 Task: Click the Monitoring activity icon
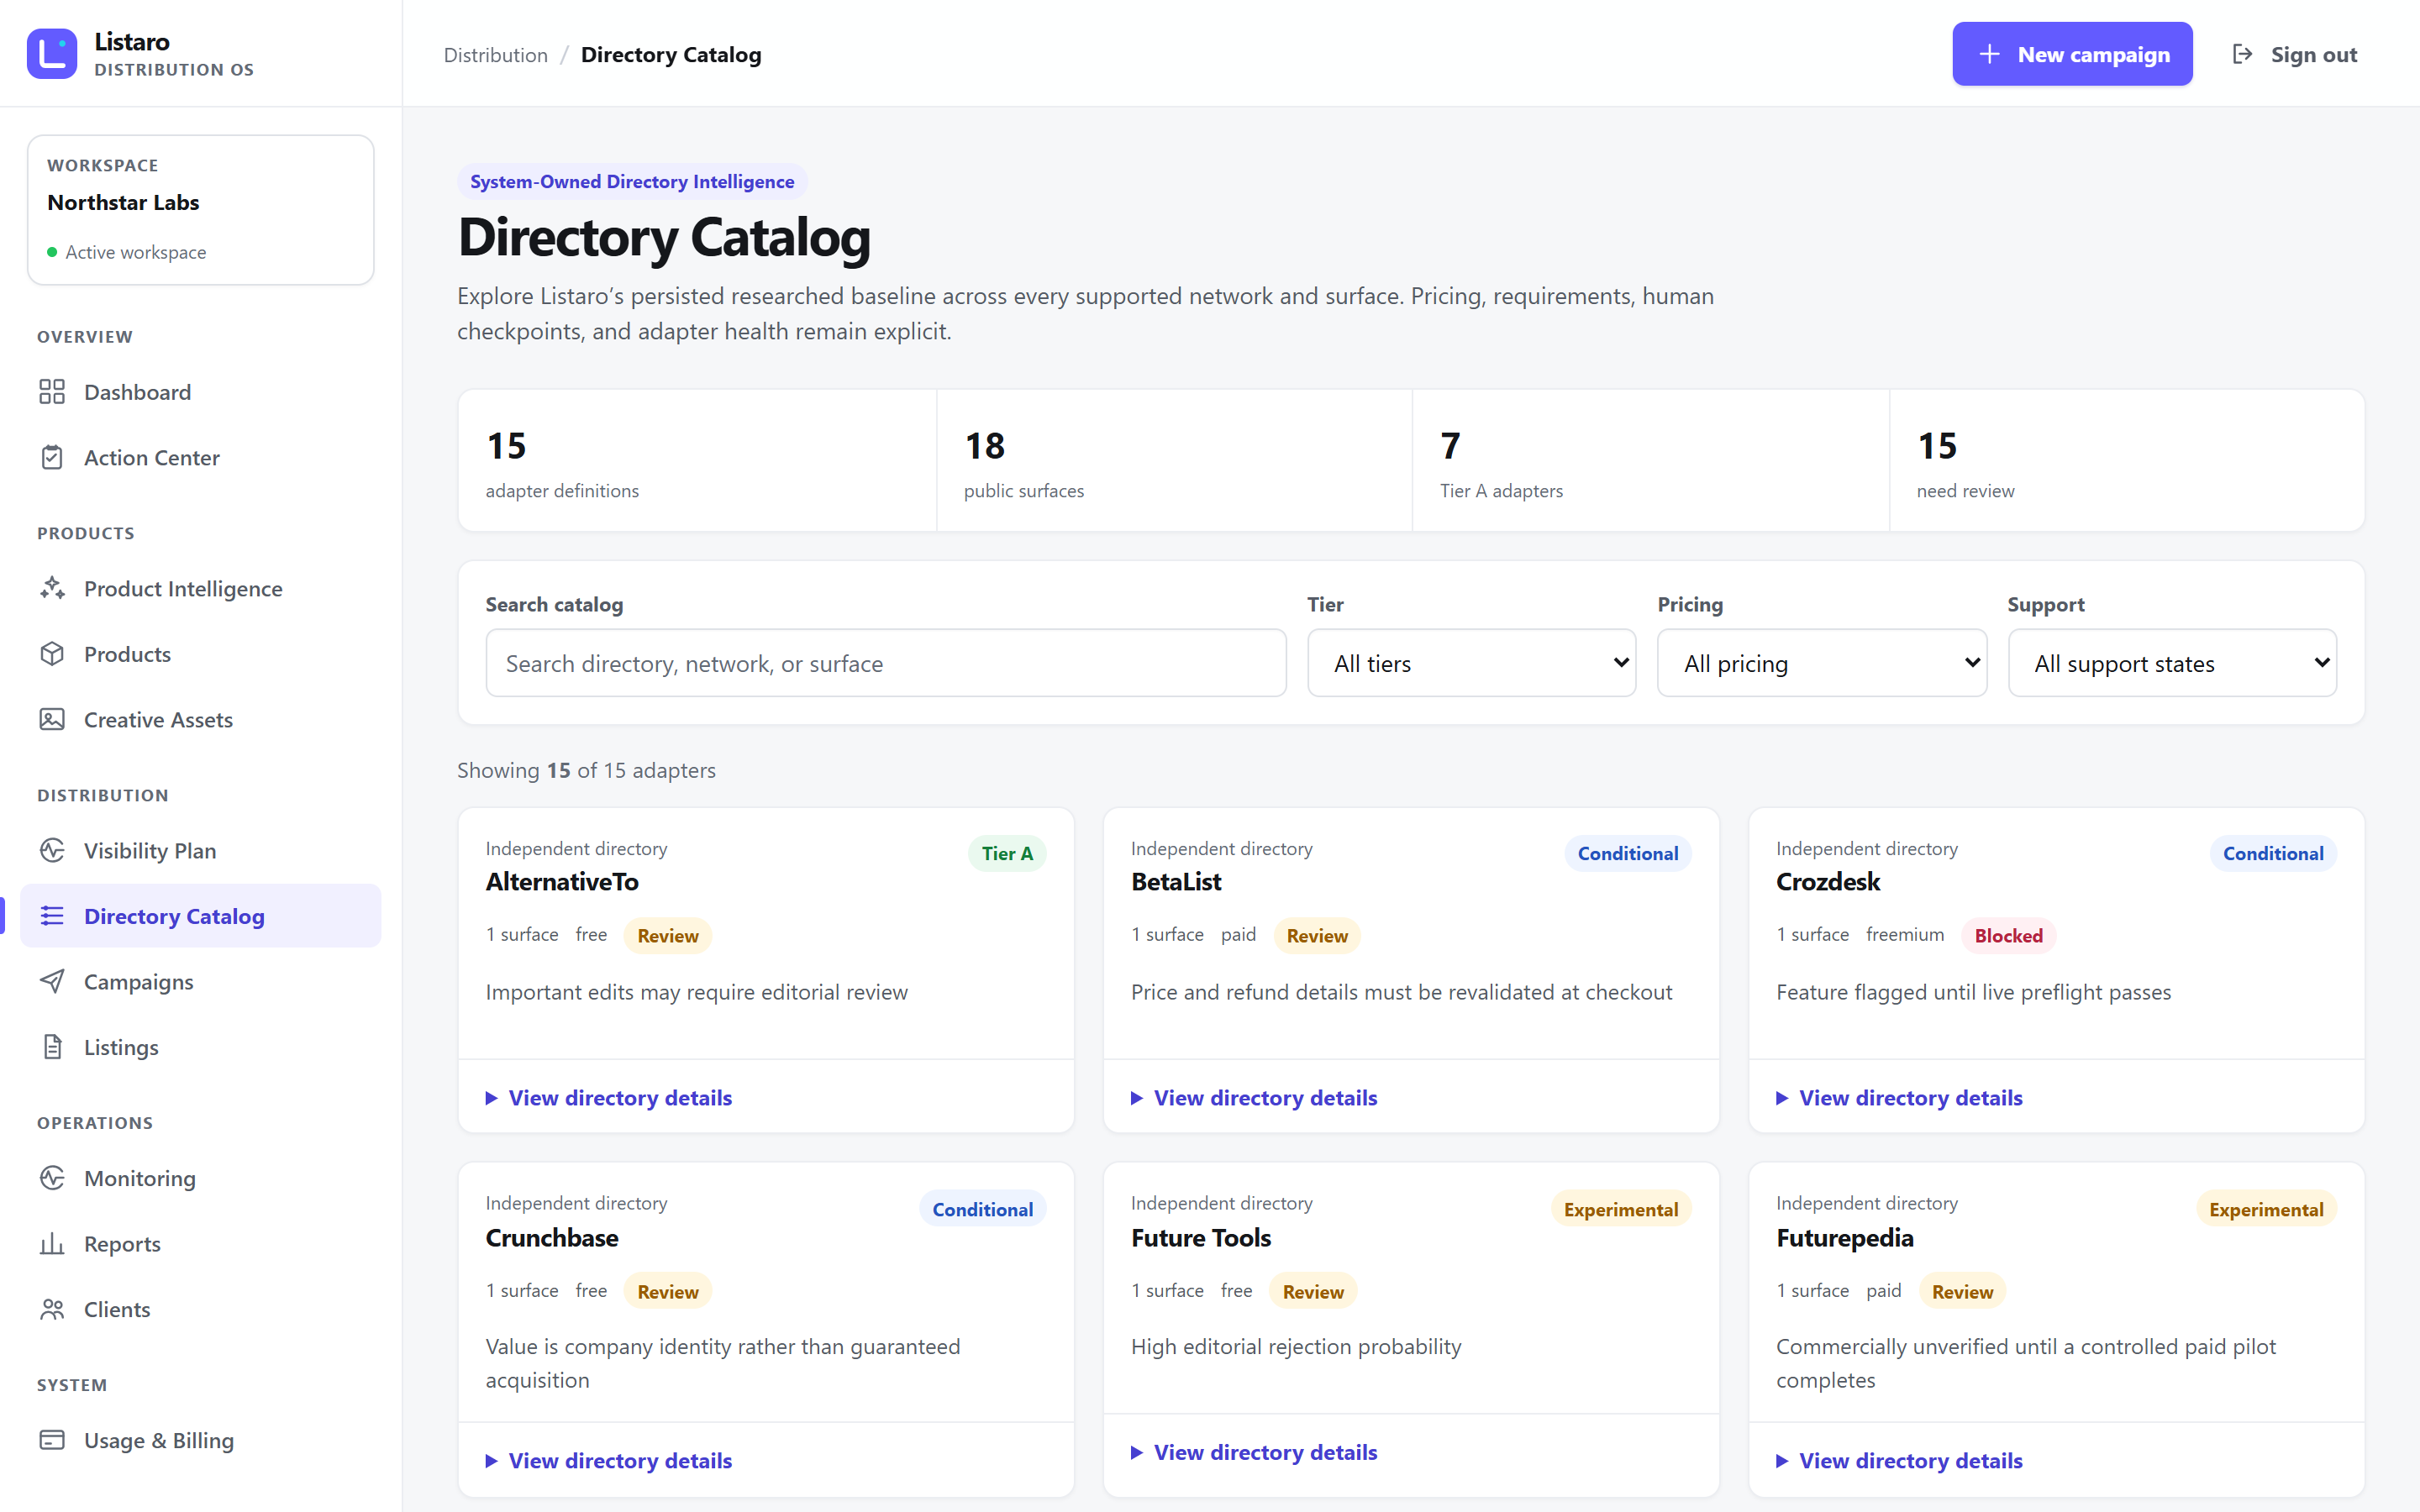(x=52, y=1178)
